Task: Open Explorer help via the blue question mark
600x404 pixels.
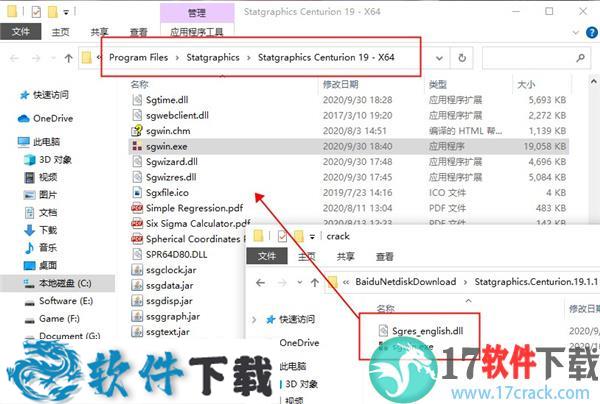Action: pos(592,33)
